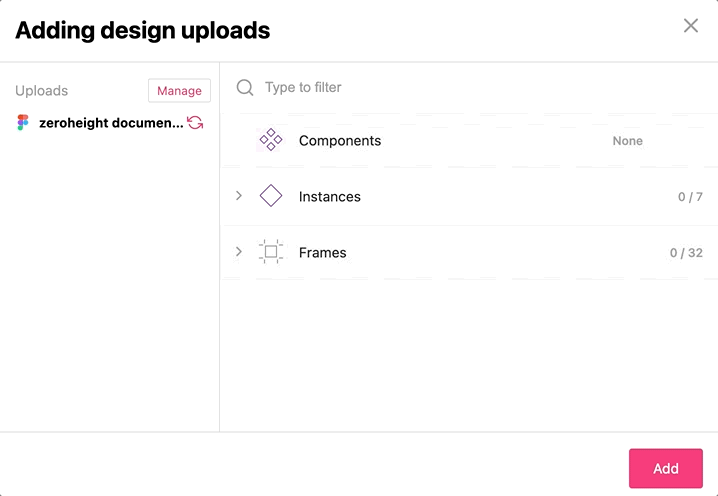Expand the Frames group chevron
This screenshot has width=718, height=496.
tap(239, 252)
